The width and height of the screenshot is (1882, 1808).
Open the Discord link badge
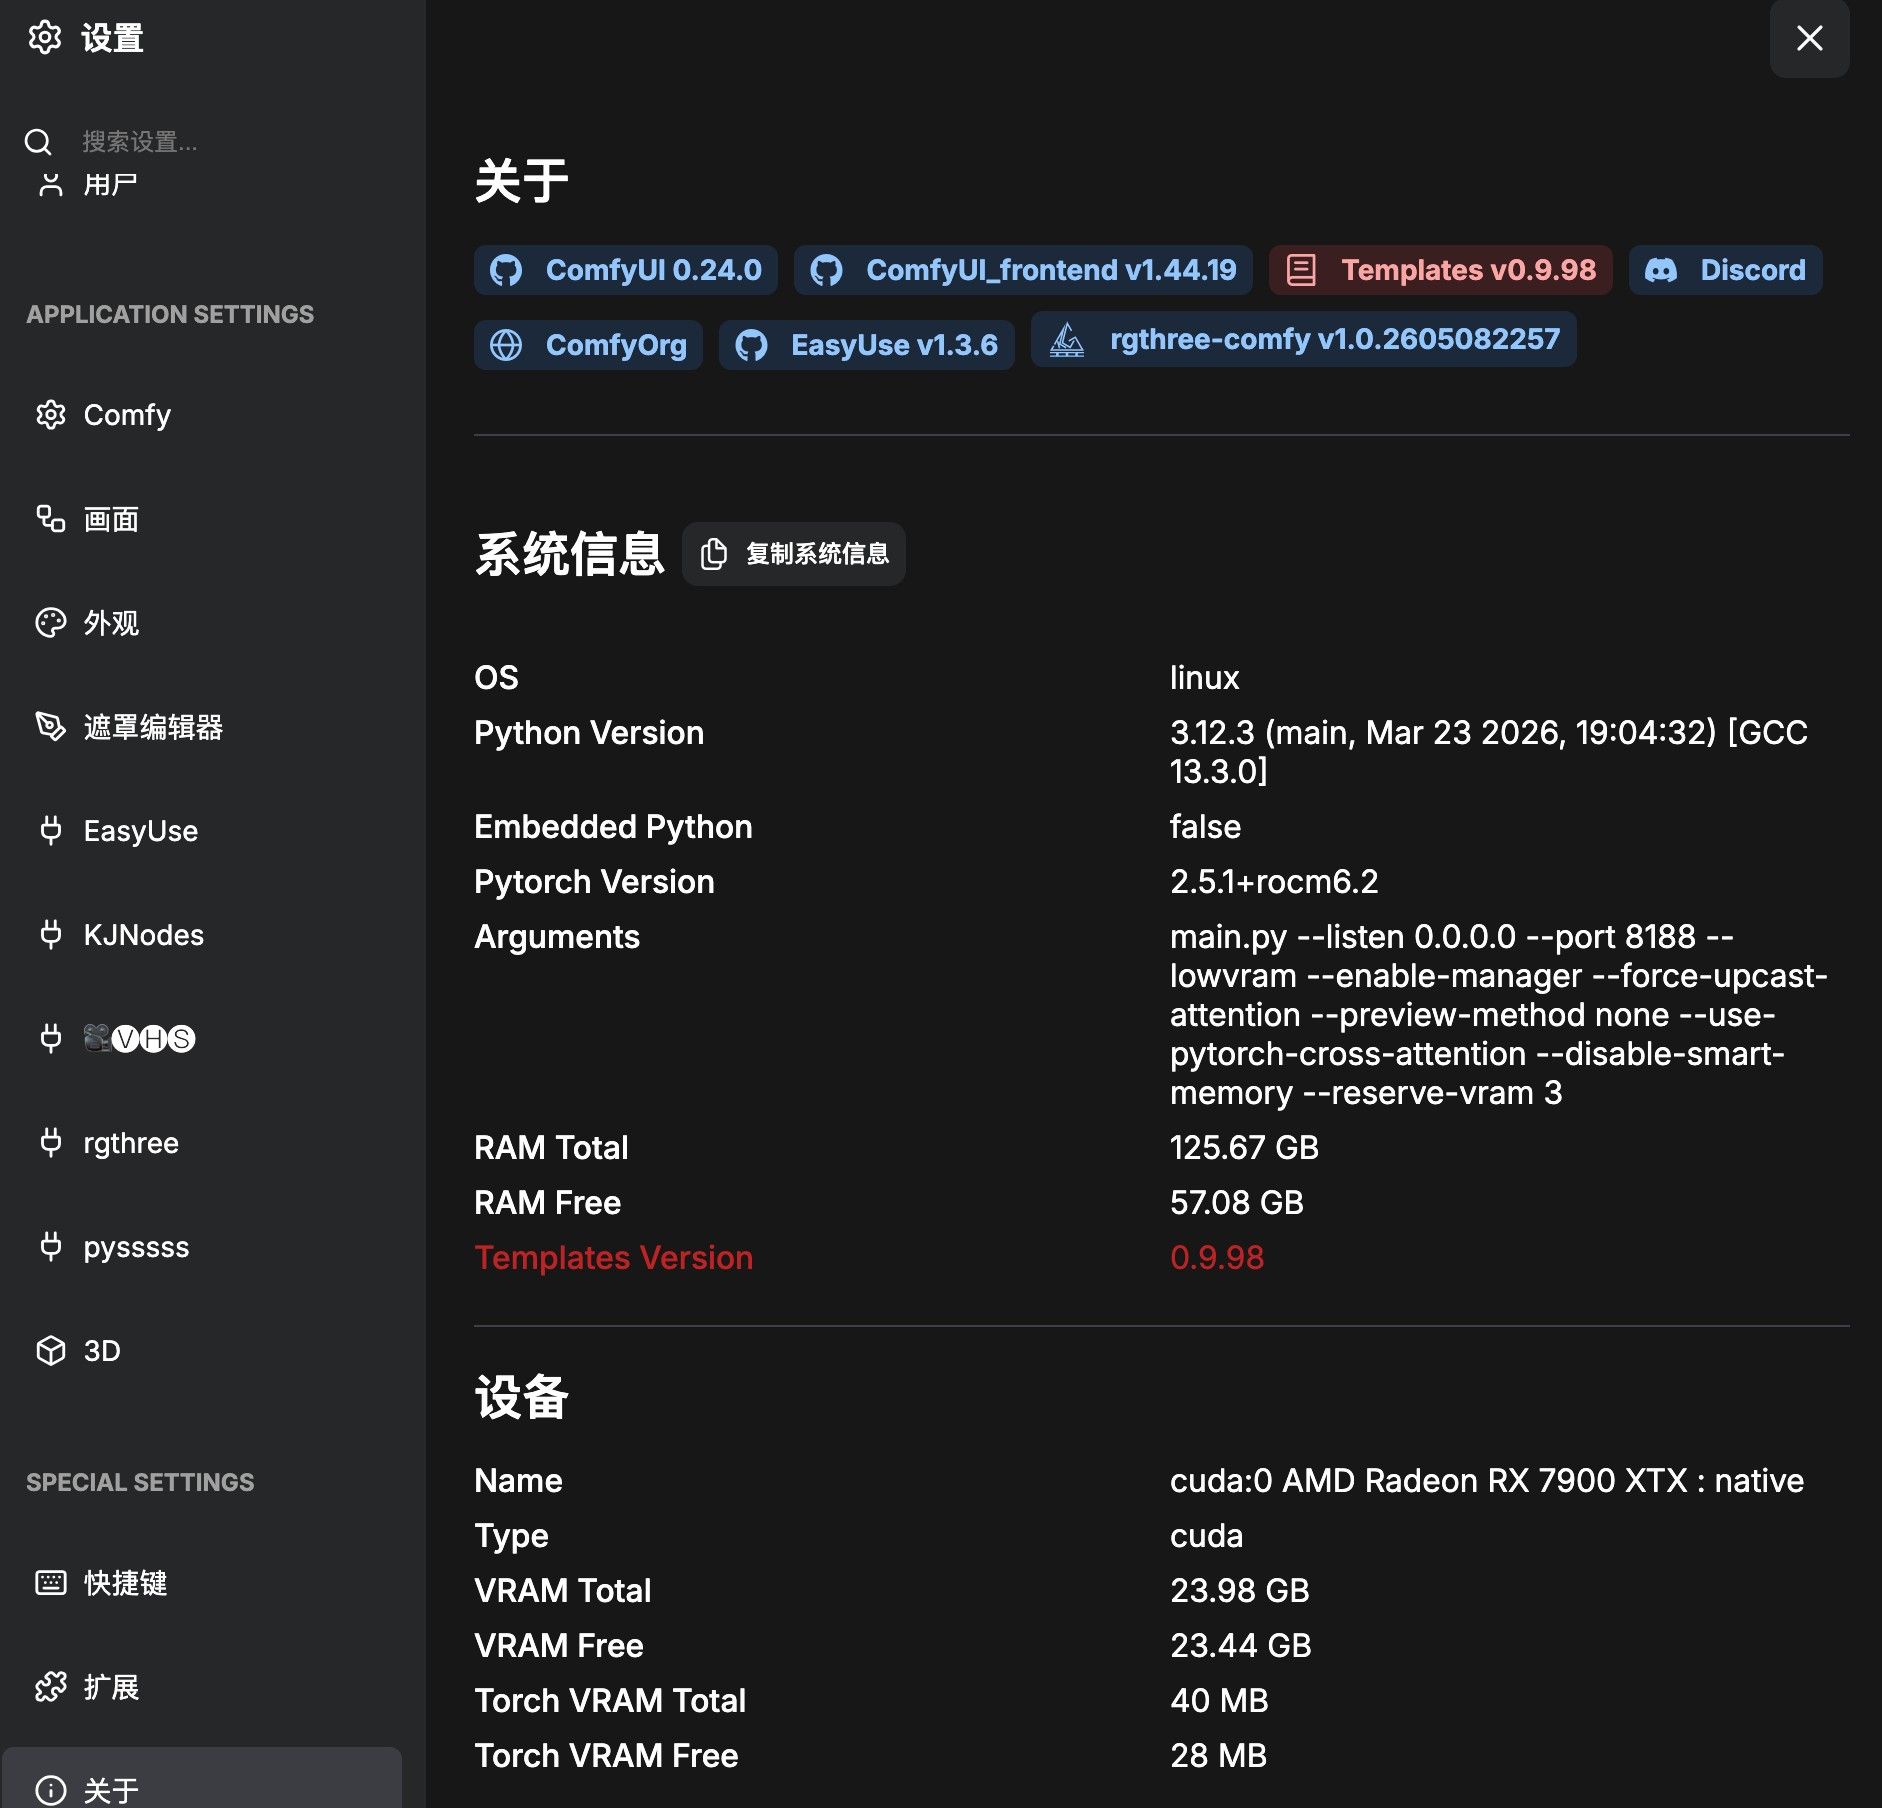coord(1725,270)
